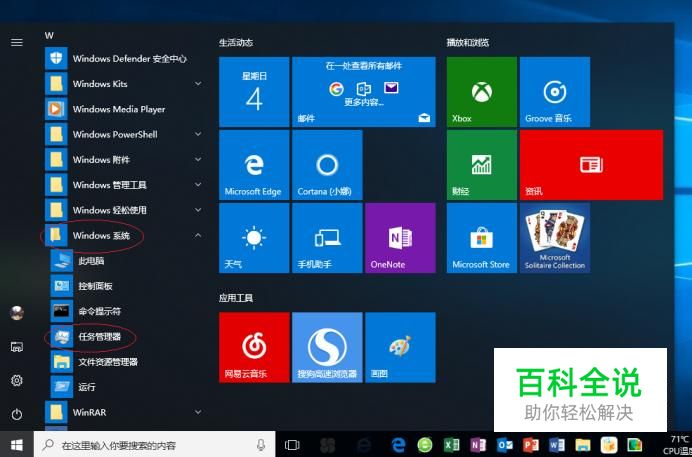
Task: Open File Explorer from the taskbar
Action: pos(583,445)
